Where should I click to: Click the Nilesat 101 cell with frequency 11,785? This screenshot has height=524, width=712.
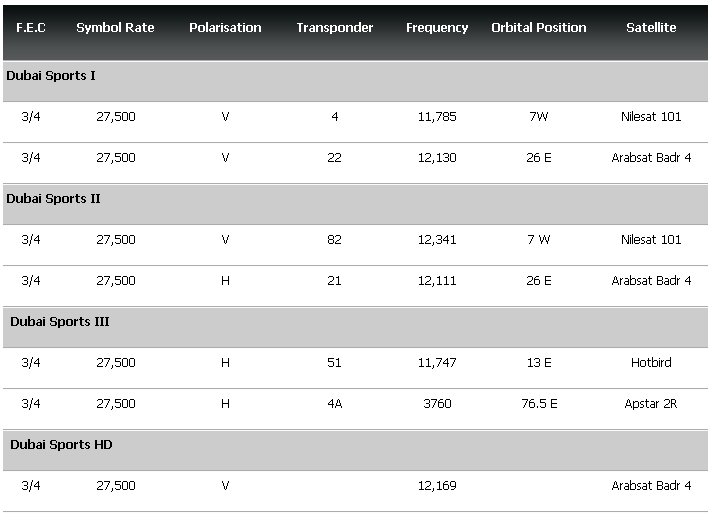click(651, 117)
